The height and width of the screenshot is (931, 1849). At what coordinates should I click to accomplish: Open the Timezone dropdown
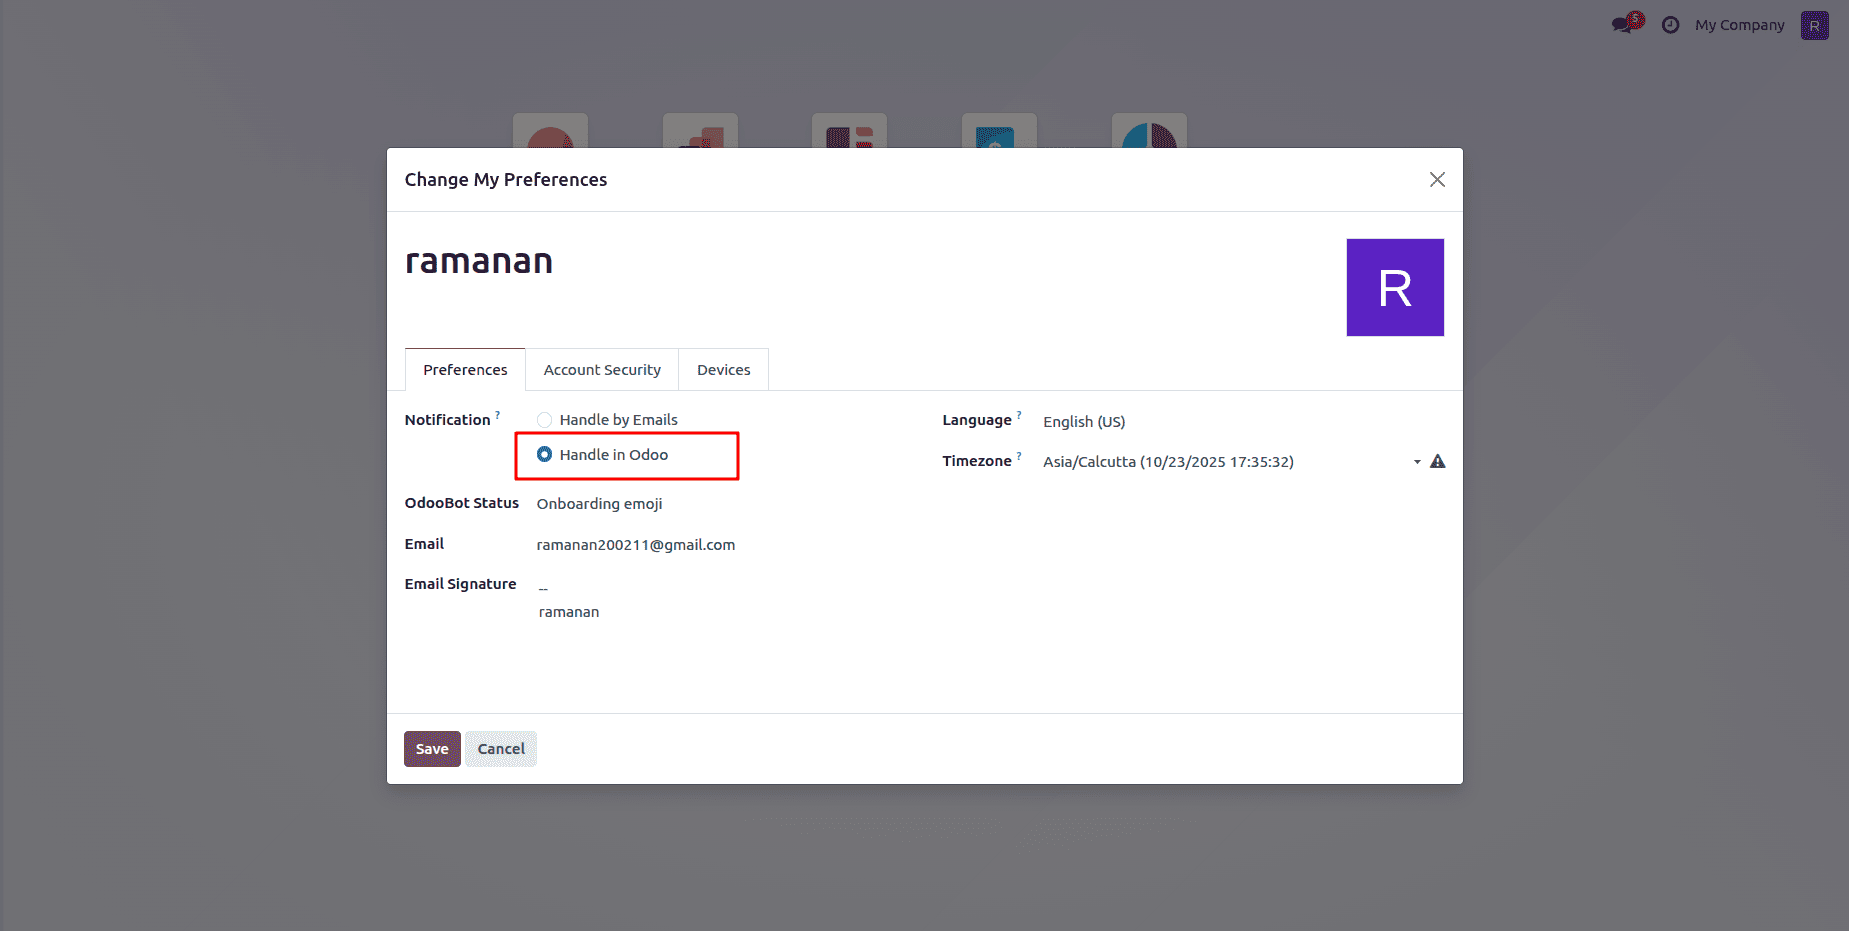(1416, 461)
